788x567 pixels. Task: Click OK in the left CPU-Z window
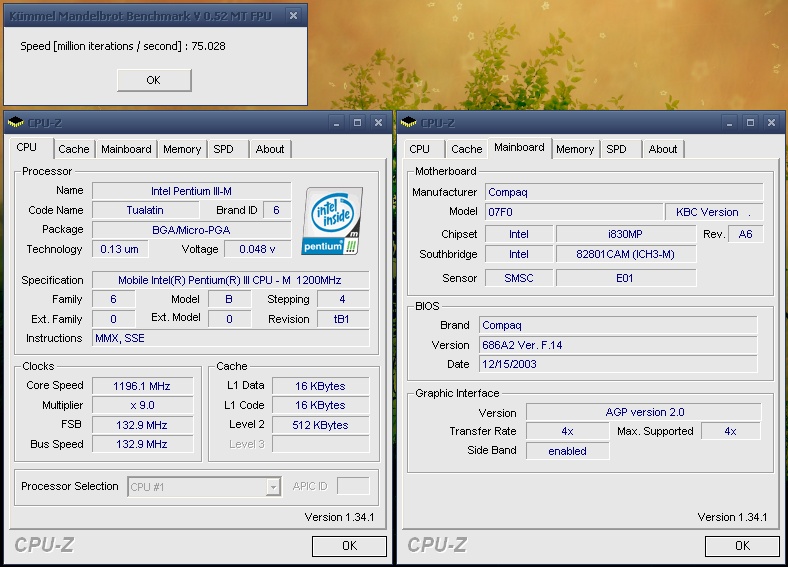pyautogui.click(x=349, y=546)
